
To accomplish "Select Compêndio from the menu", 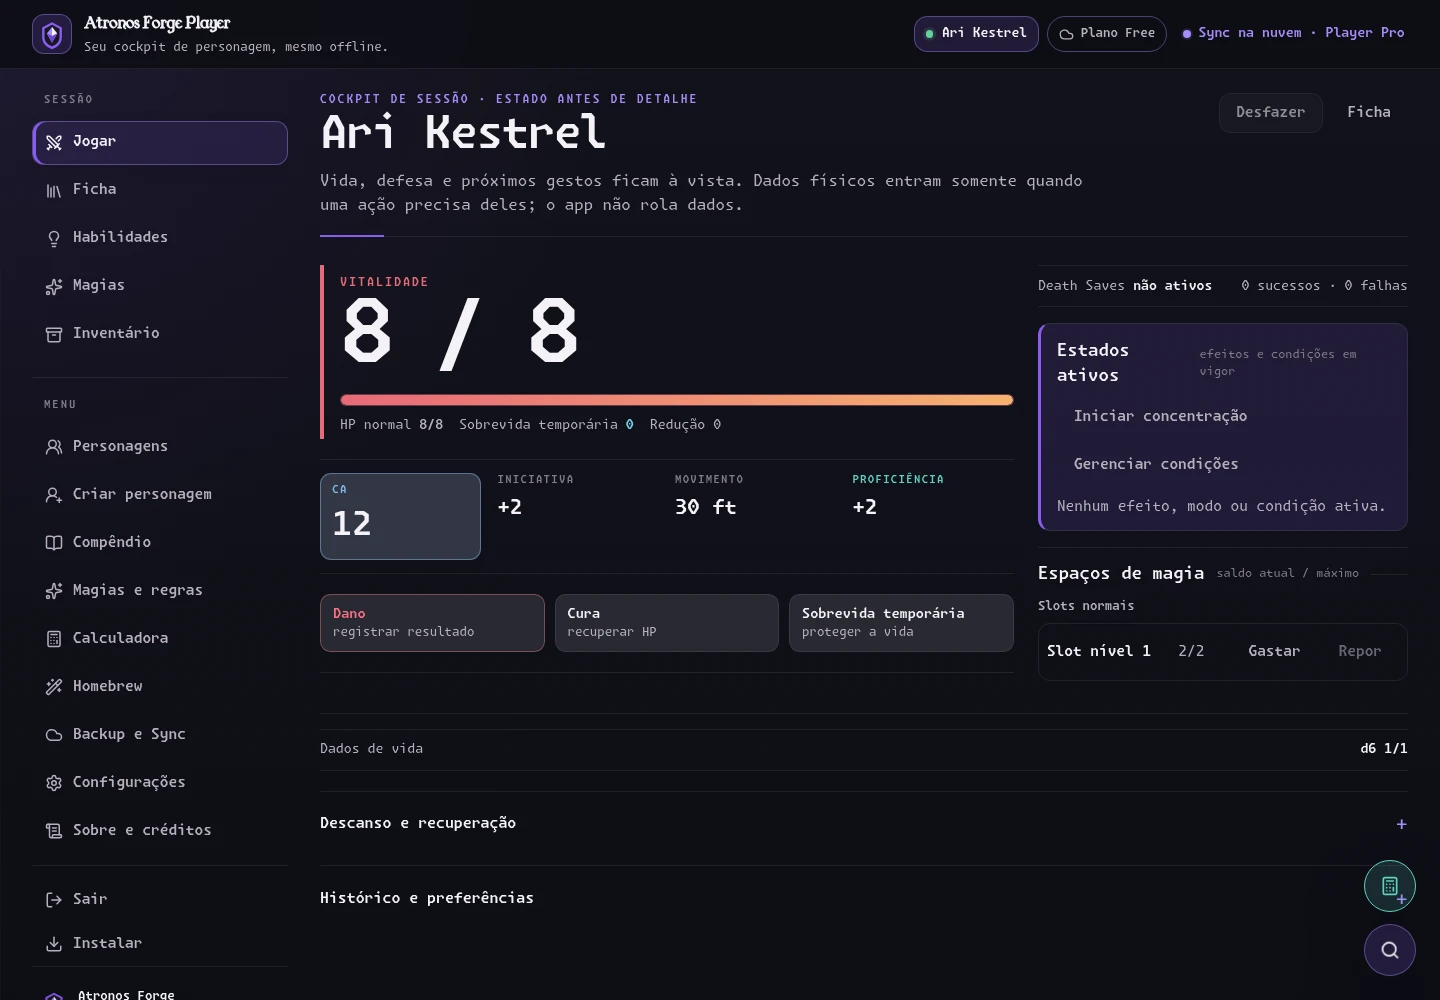I will point(160,543).
